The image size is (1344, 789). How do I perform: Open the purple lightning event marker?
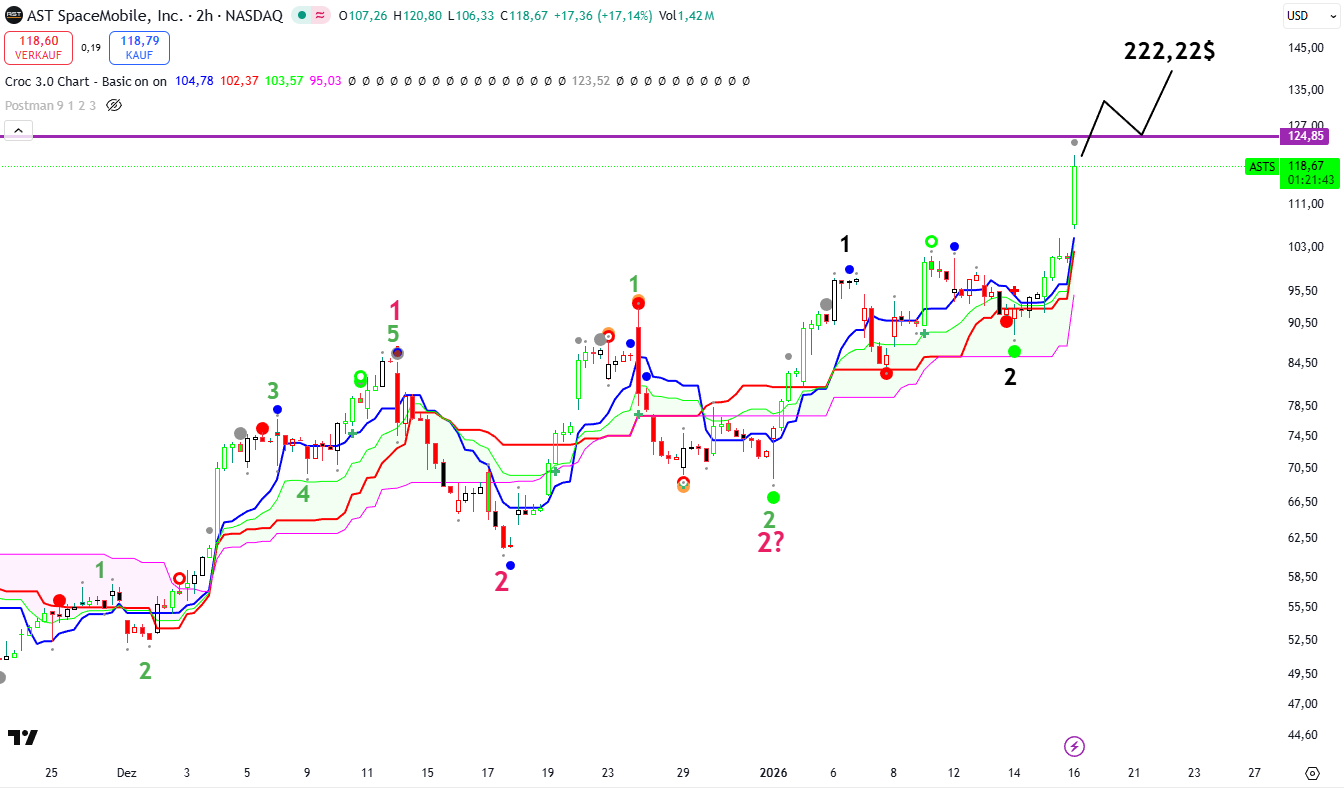[1074, 746]
